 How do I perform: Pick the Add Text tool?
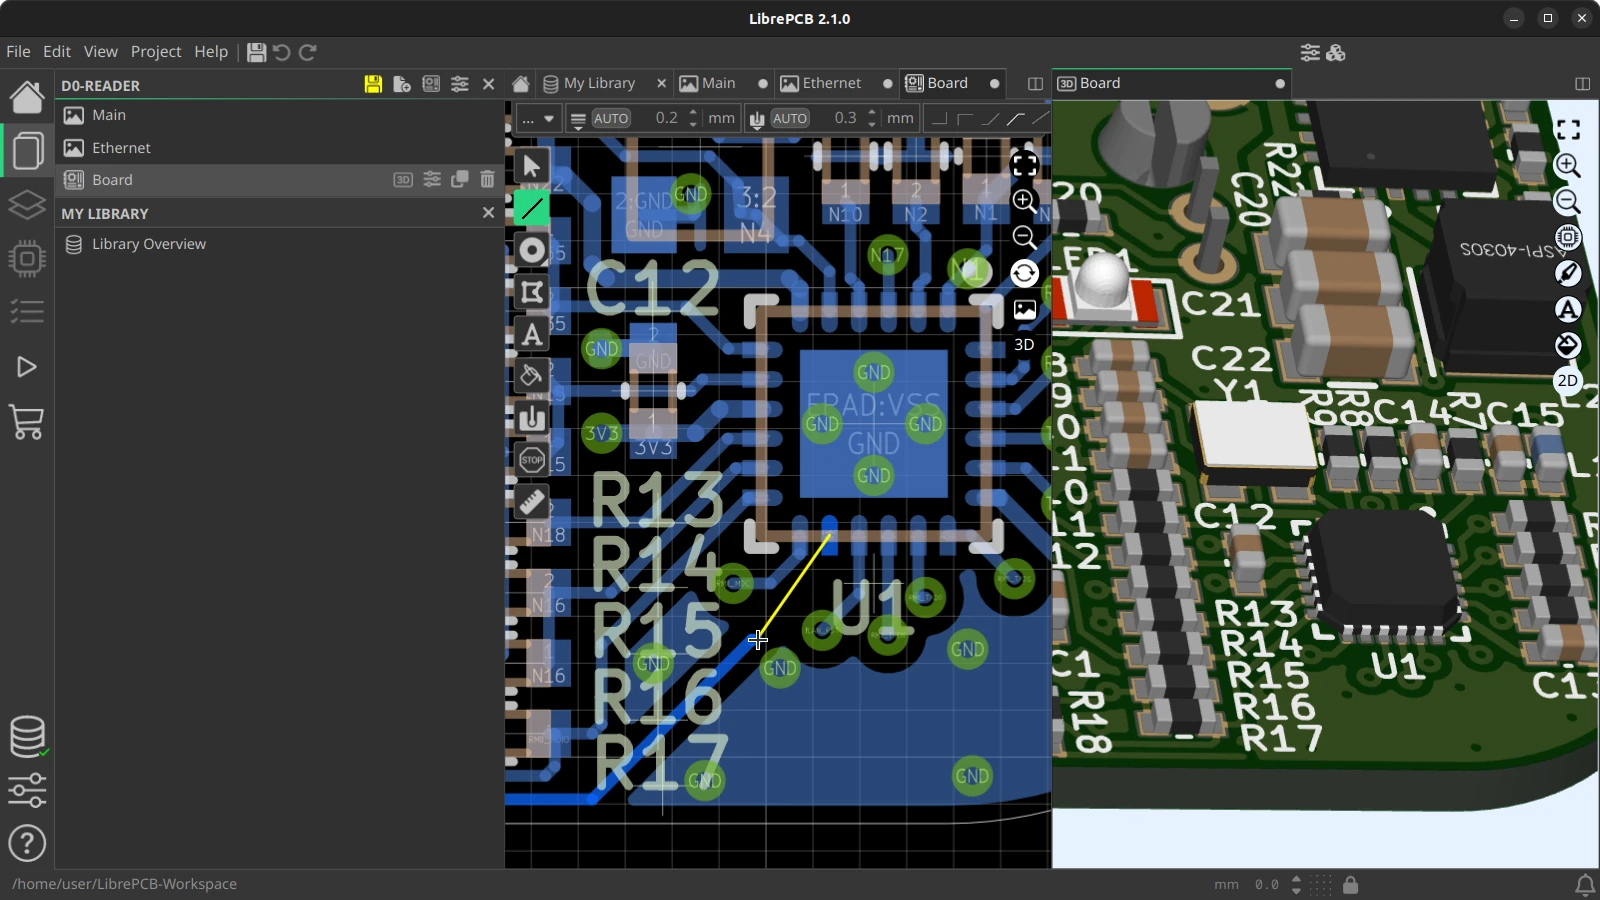tap(532, 334)
